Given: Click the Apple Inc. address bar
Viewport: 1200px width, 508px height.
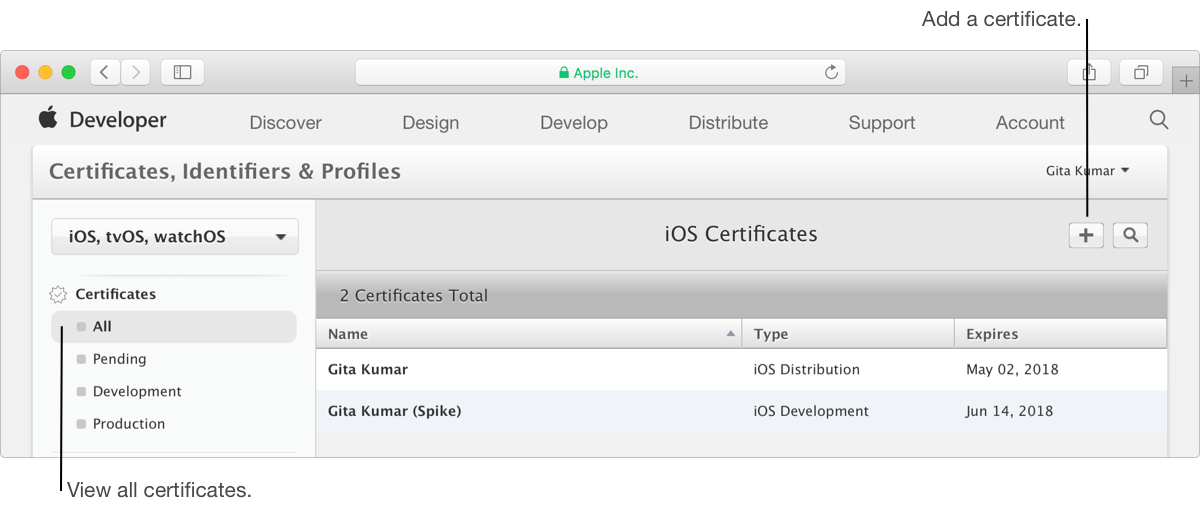Looking at the screenshot, I should (x=600, y=72).
